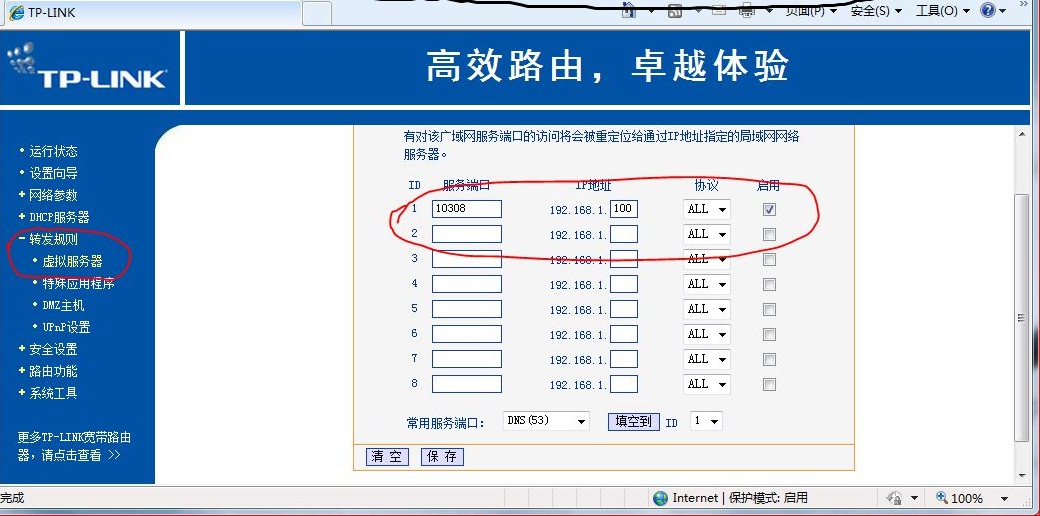Open the 协议 dropdown for ID 2
The height and width of the screenshot is (516, 1040).
point(706,235)
